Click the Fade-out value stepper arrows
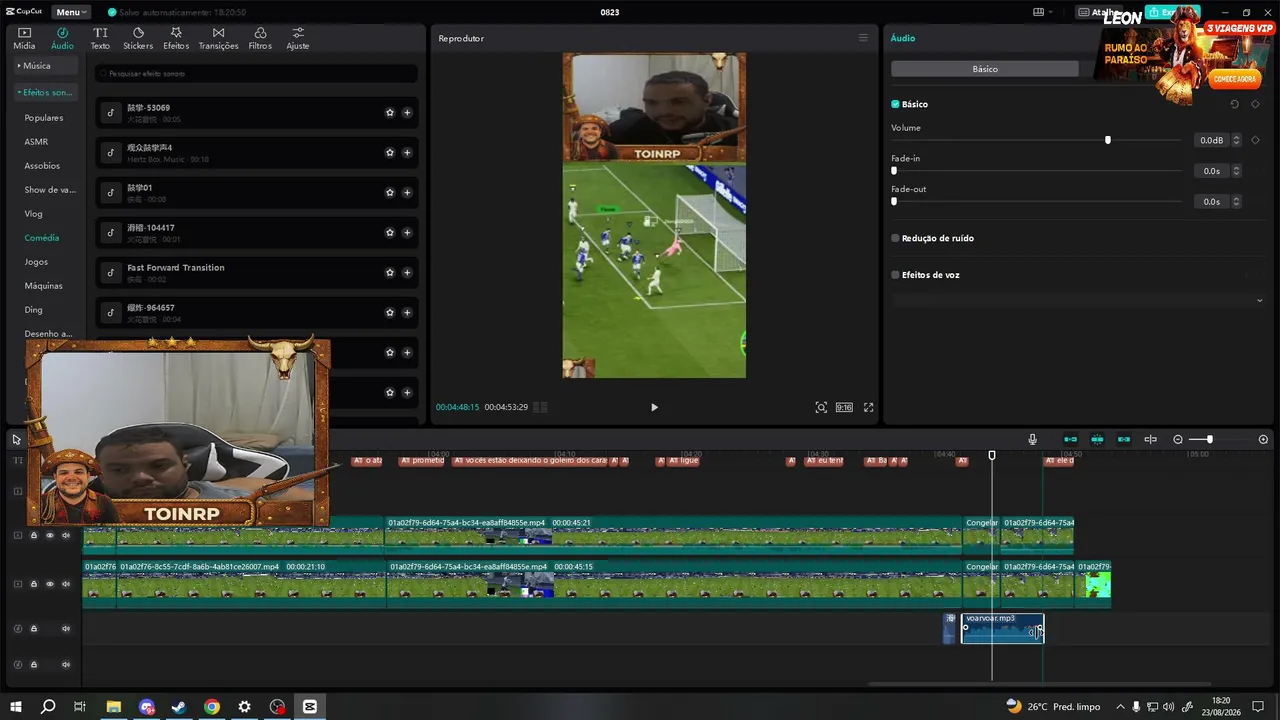The width and height of the screenshot is (1280, 720). coord(1236,201)
